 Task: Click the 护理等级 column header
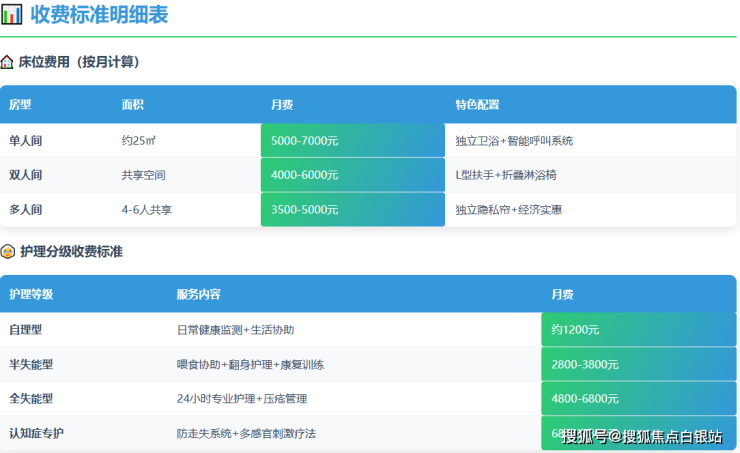pyautogui.click(x=31, y=294)
